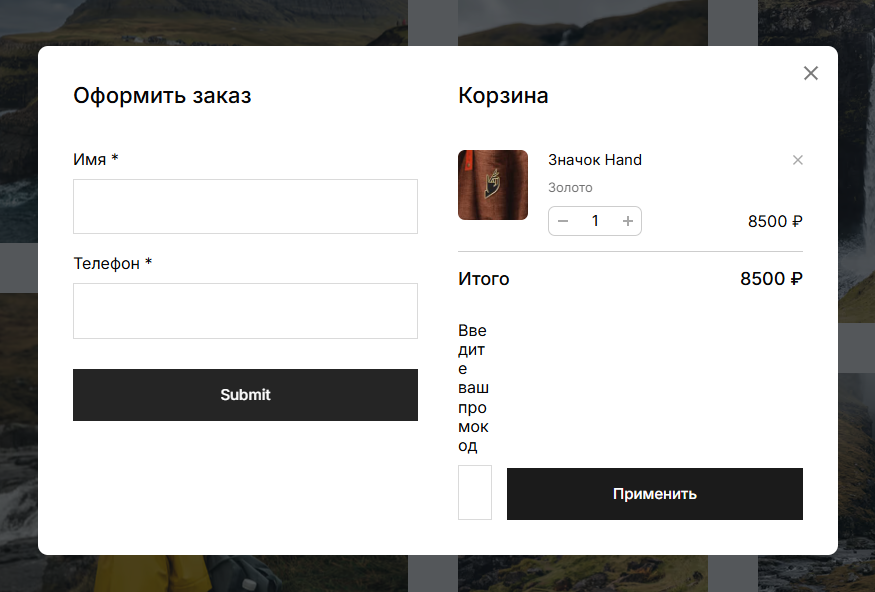Open the Значок Hand product thumbnail
The height and width of the screenshot is (592, 875).
(x=493, y=185)
